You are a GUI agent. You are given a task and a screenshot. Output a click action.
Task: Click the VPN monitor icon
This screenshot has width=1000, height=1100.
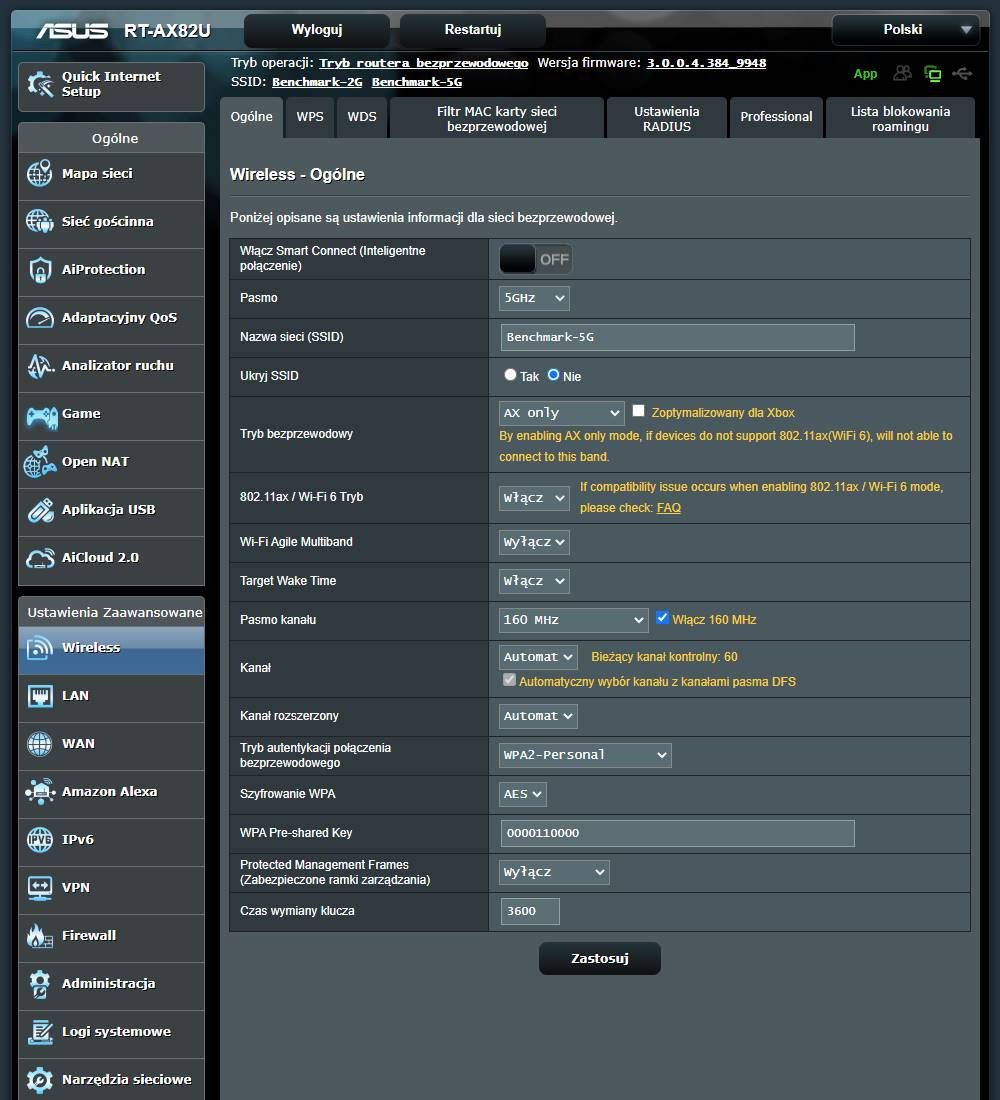tap(39, 887)
